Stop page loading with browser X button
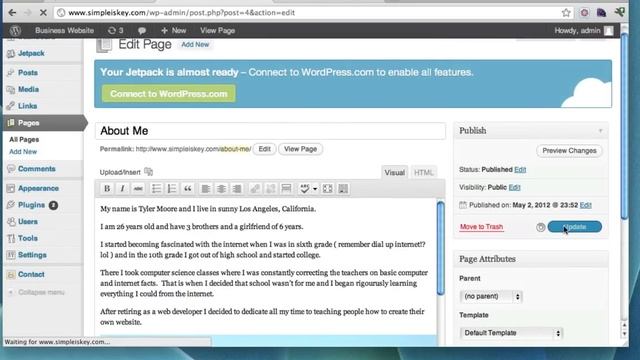The image size is (640, 360). (43, 13)
